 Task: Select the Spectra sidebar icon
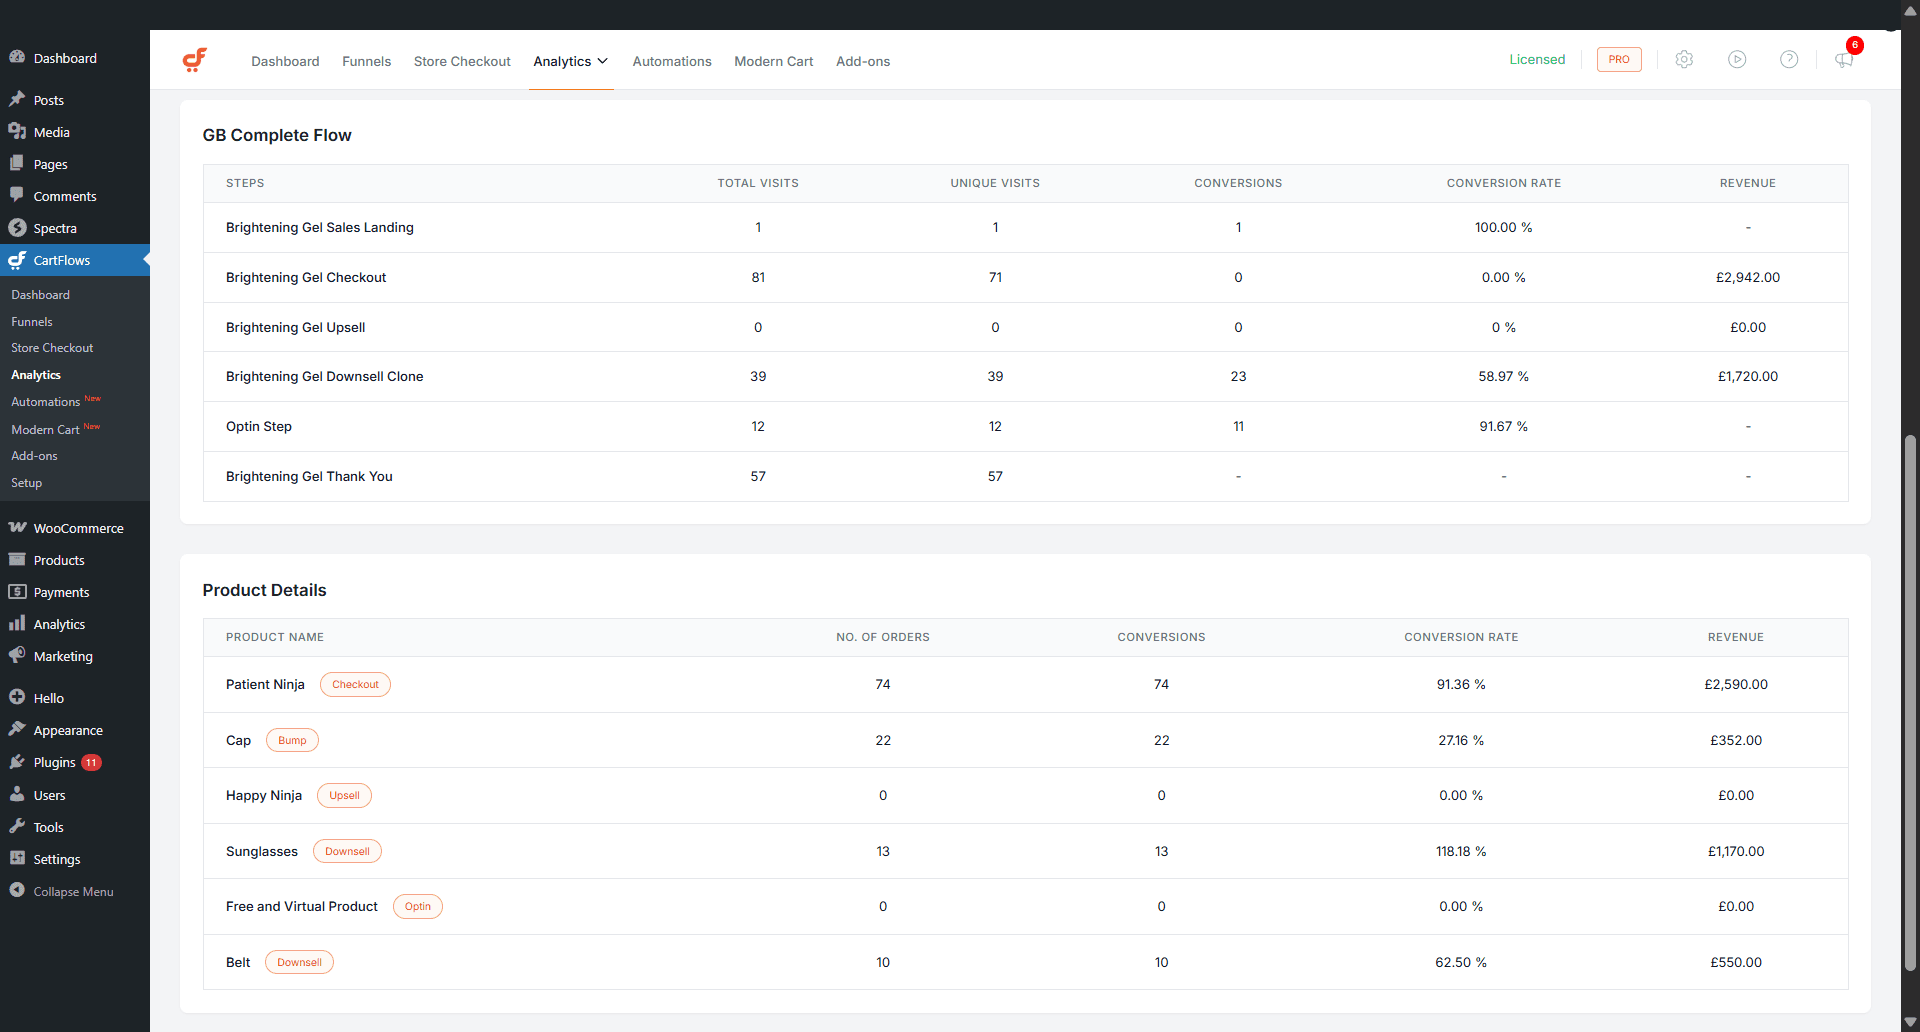click(17, 228)
